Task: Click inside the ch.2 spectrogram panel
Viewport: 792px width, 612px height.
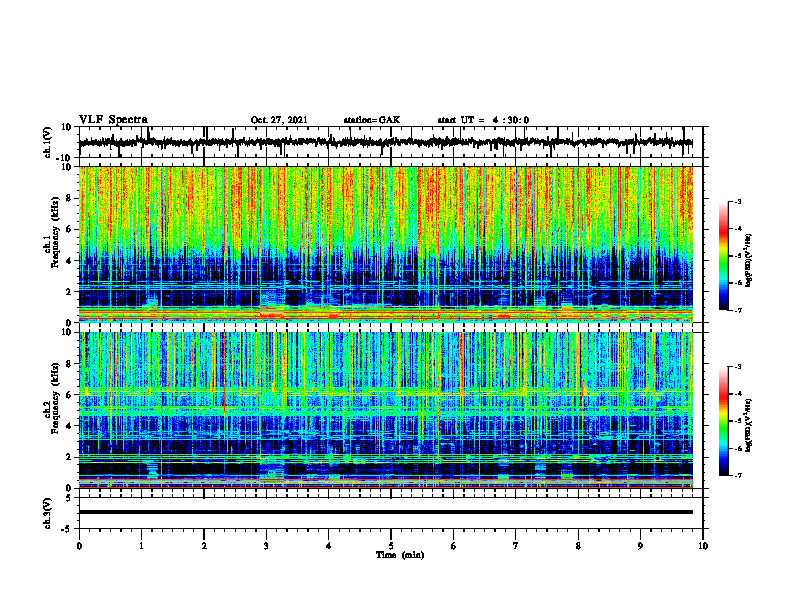Action: click(x=385, y=410)
